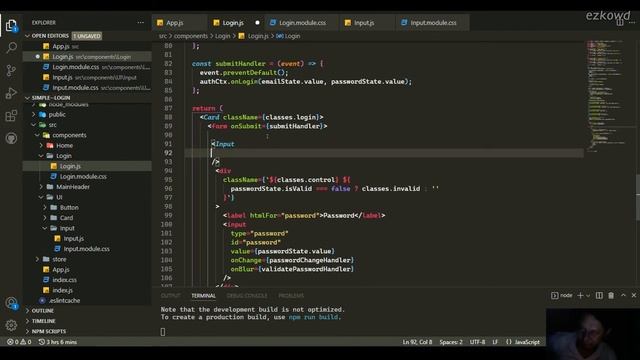
Task: Split the terminal panel
Action: click(599, 296)
